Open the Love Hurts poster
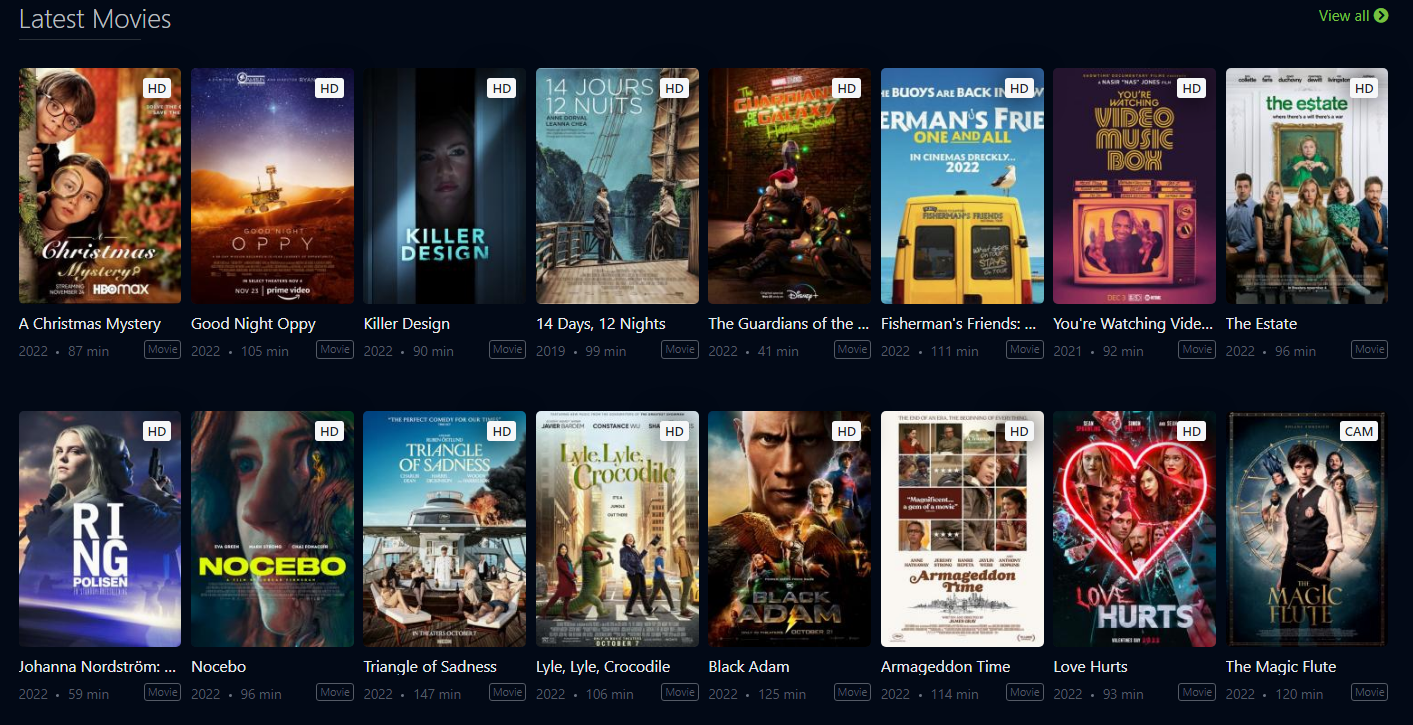The image size is (1413, 725). [1134, 529]
